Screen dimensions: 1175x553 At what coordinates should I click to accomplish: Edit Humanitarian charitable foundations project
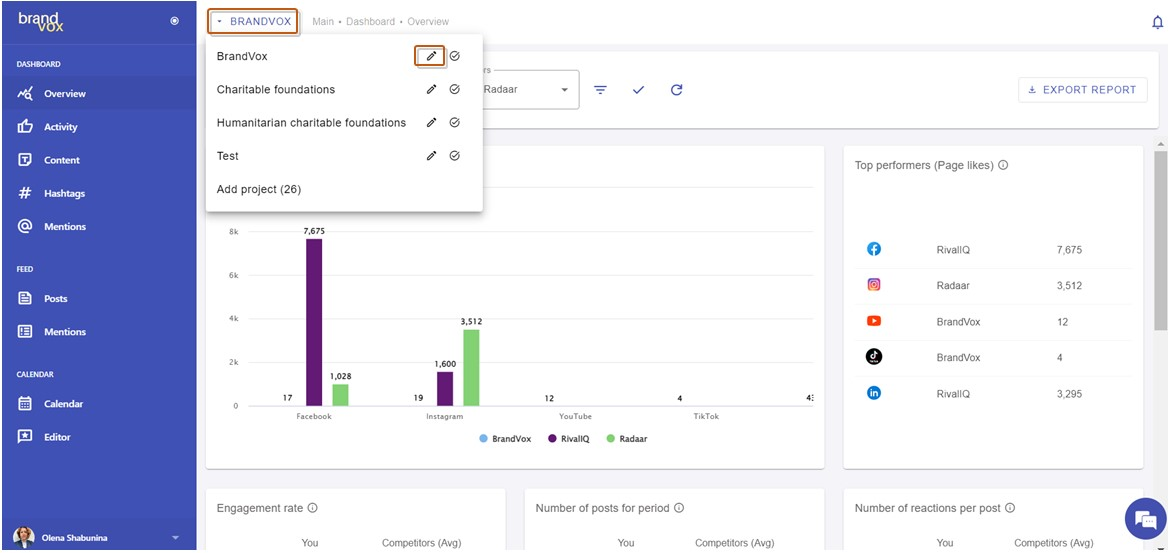[431, 123]
